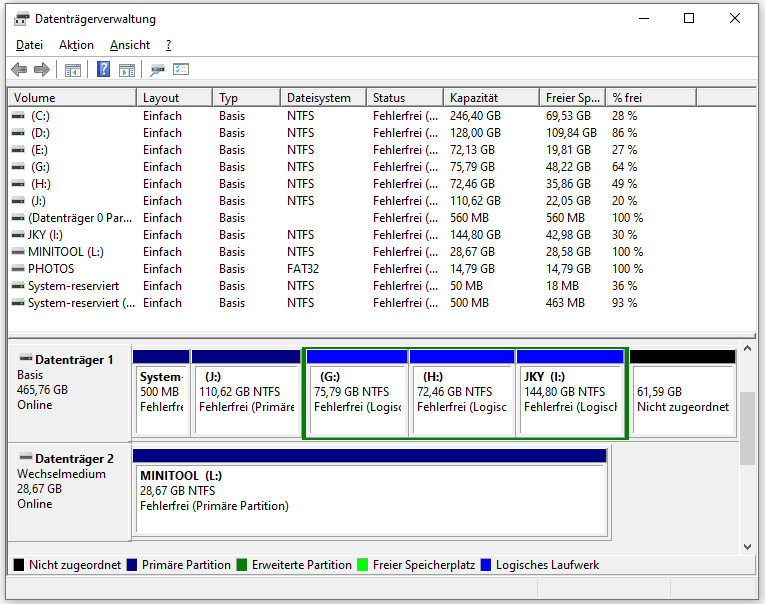
Task: Click the connect/rescan disks toolbar icon
Action: (157, 70)
